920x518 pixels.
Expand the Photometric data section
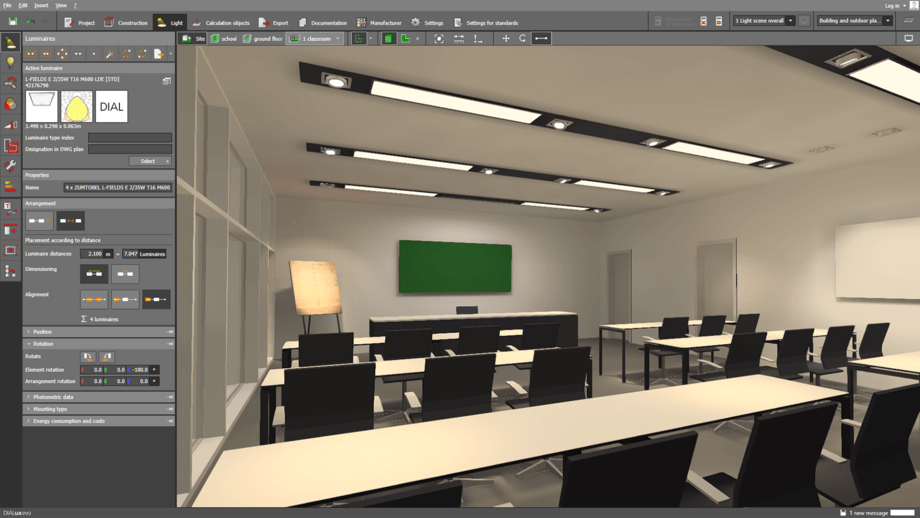coord(52,397)
